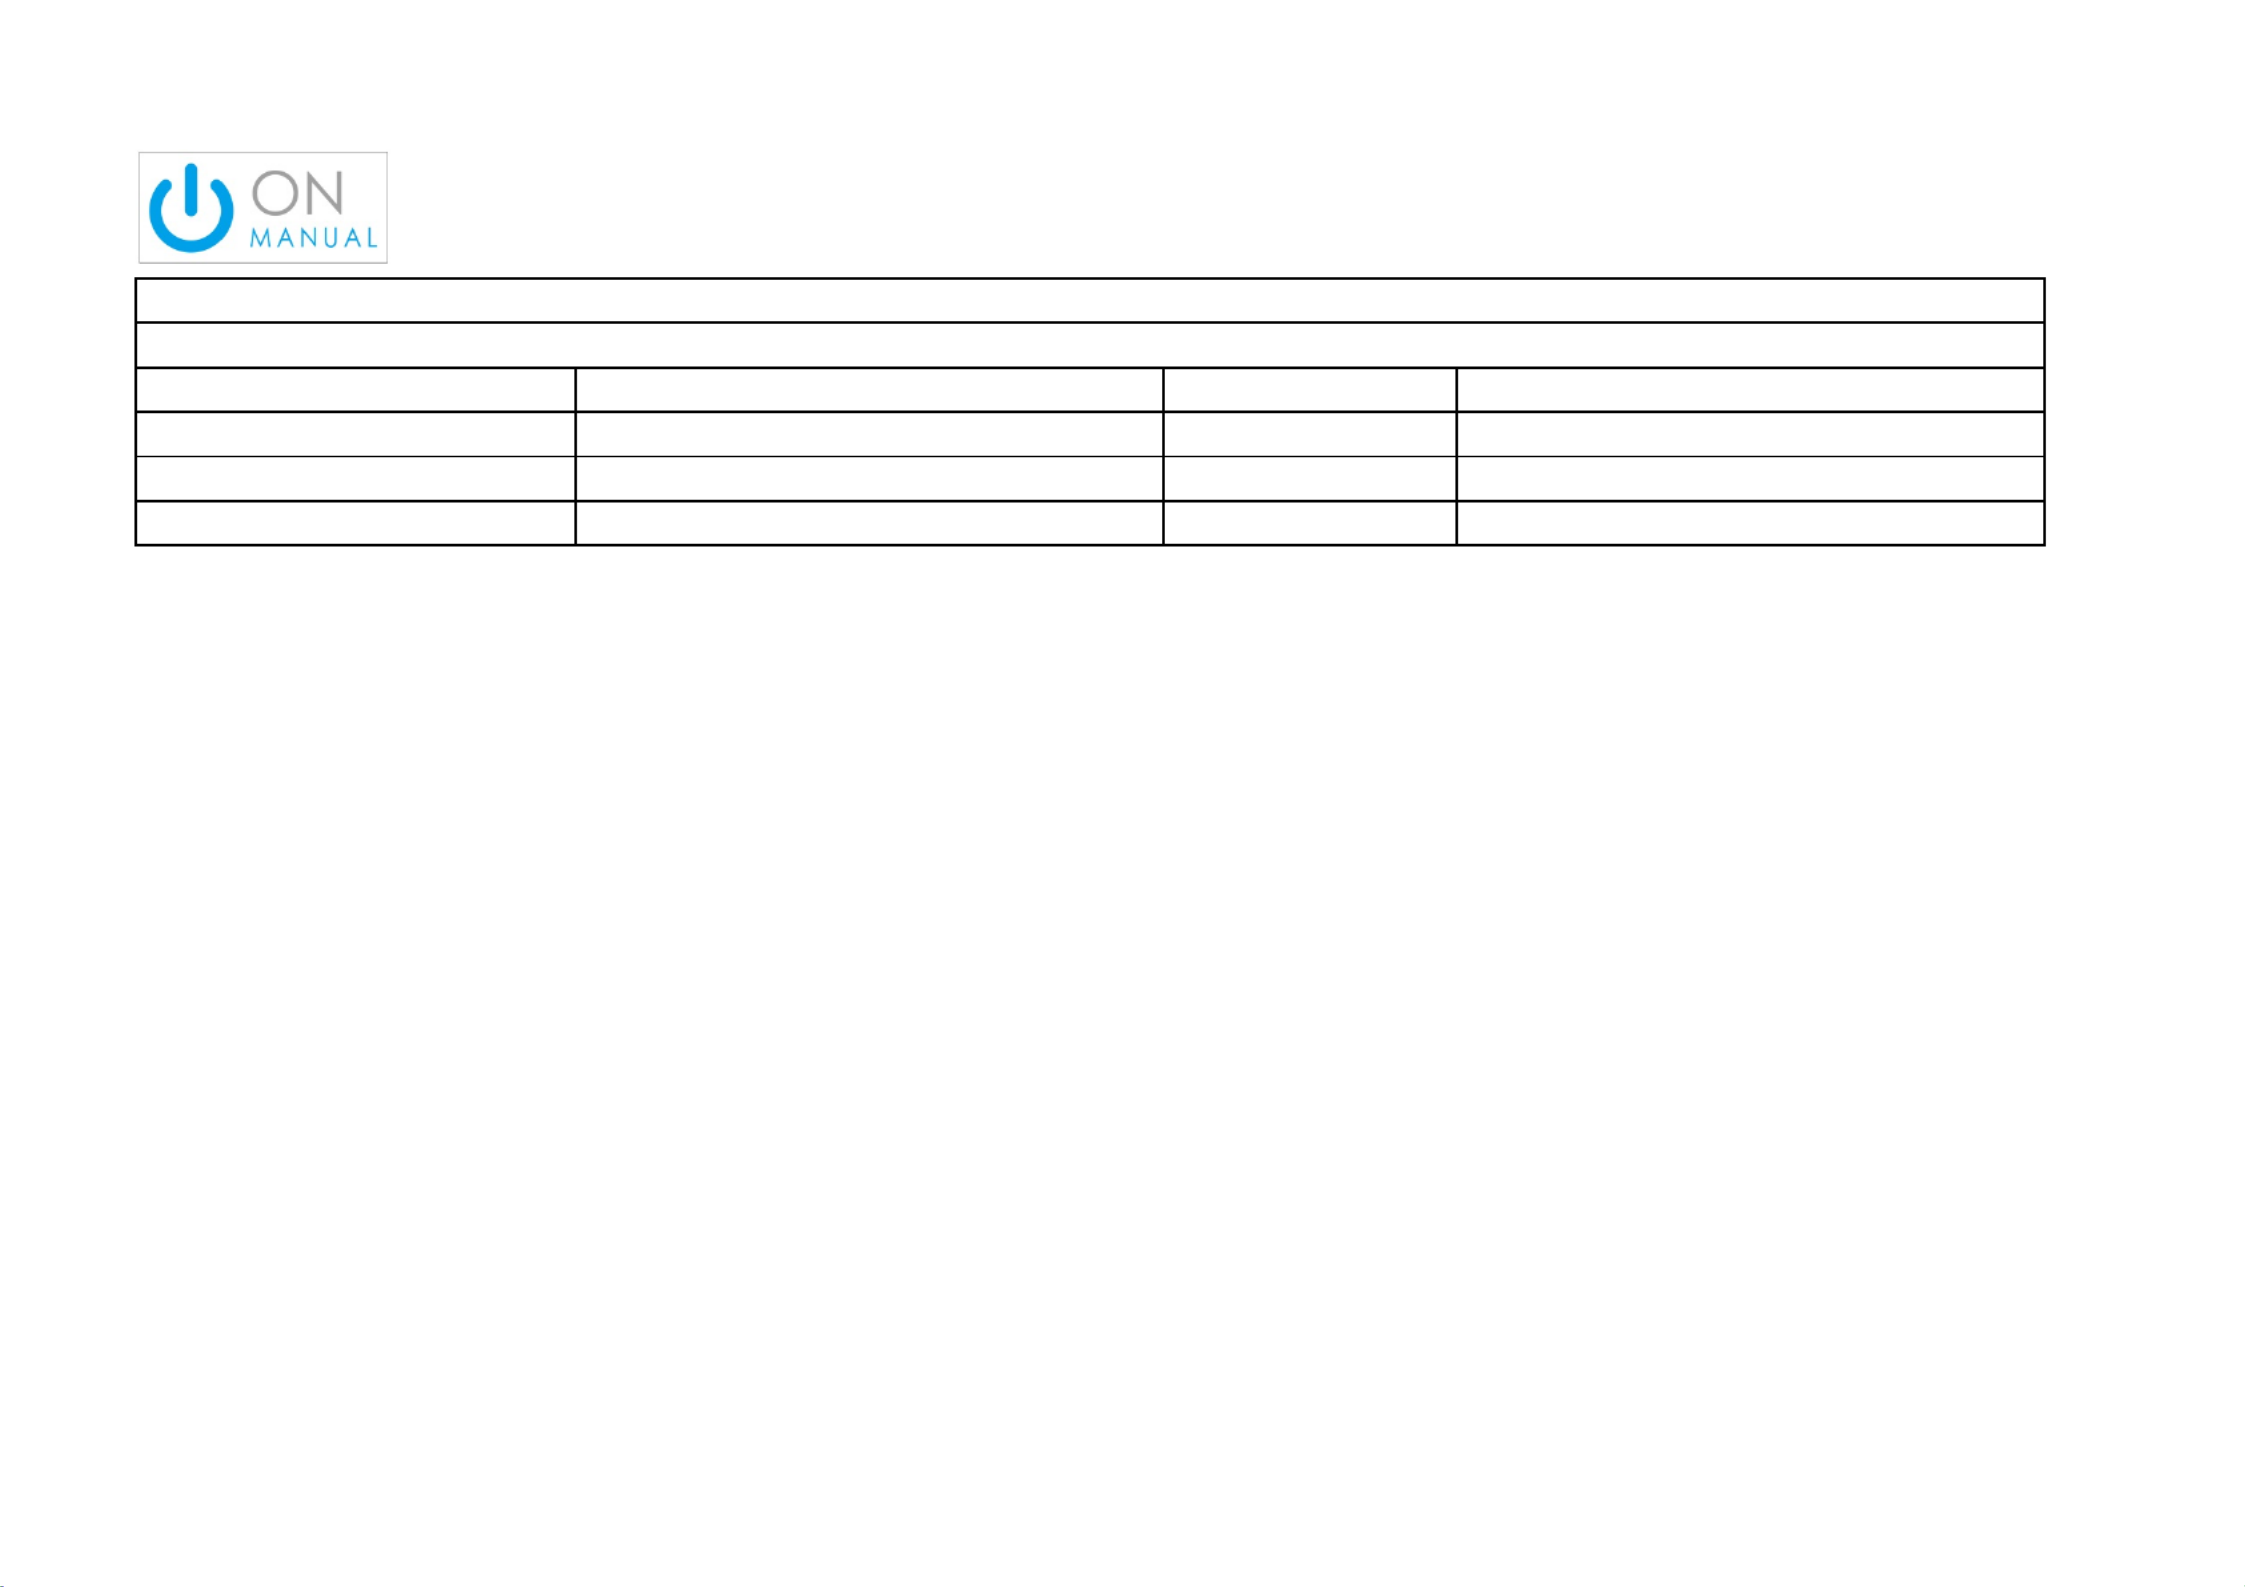
Task: Click second column cell in the last table row
Action: (x=869, y=523)
